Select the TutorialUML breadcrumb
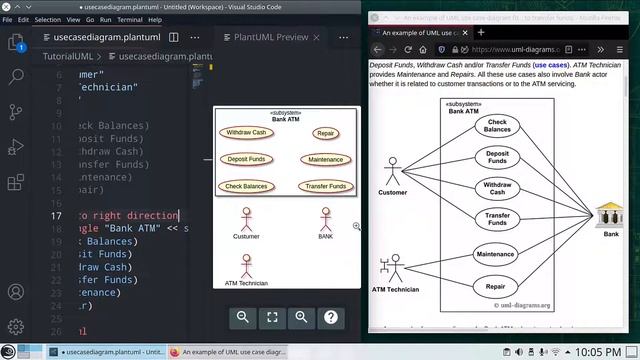The height and width of the screenshot is (360, 640). coord(68,56)
